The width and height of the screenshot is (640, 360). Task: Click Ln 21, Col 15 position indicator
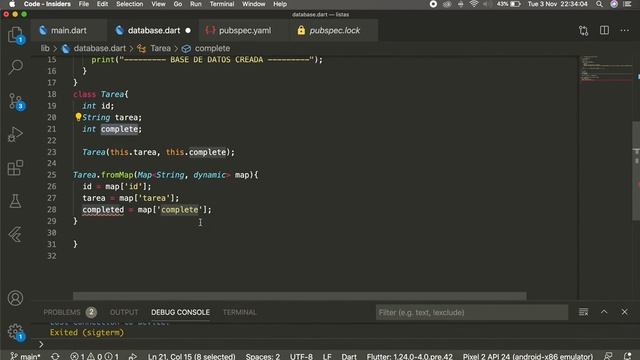pyautogui.click(x=191, y=356)
